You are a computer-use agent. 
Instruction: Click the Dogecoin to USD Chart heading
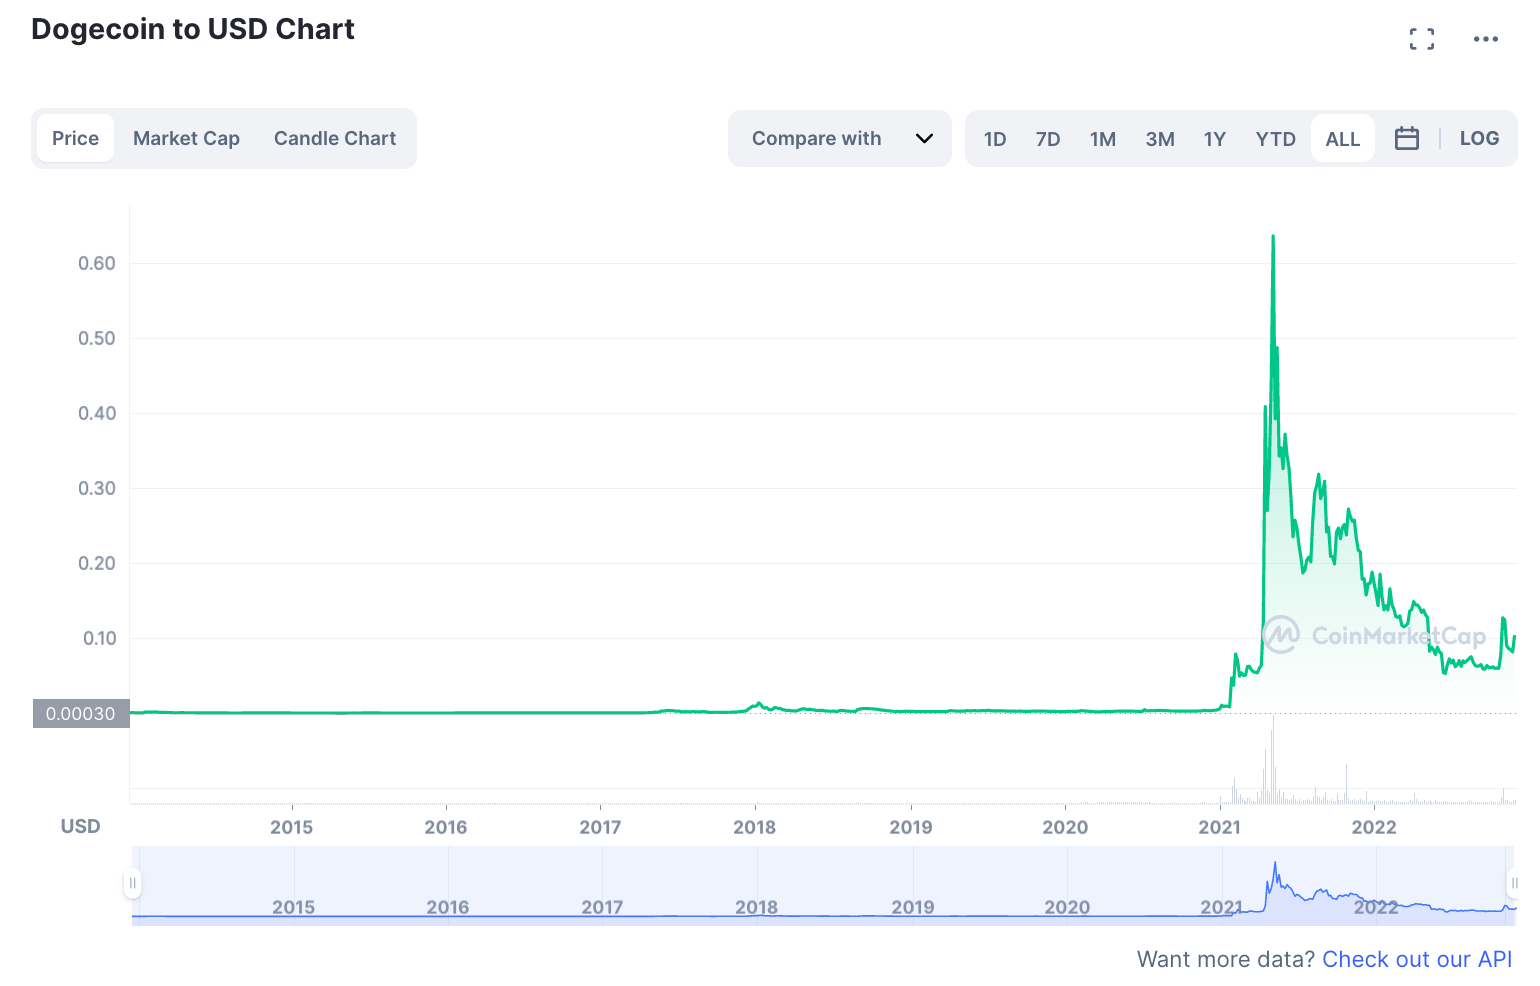(x=193, y=29)
